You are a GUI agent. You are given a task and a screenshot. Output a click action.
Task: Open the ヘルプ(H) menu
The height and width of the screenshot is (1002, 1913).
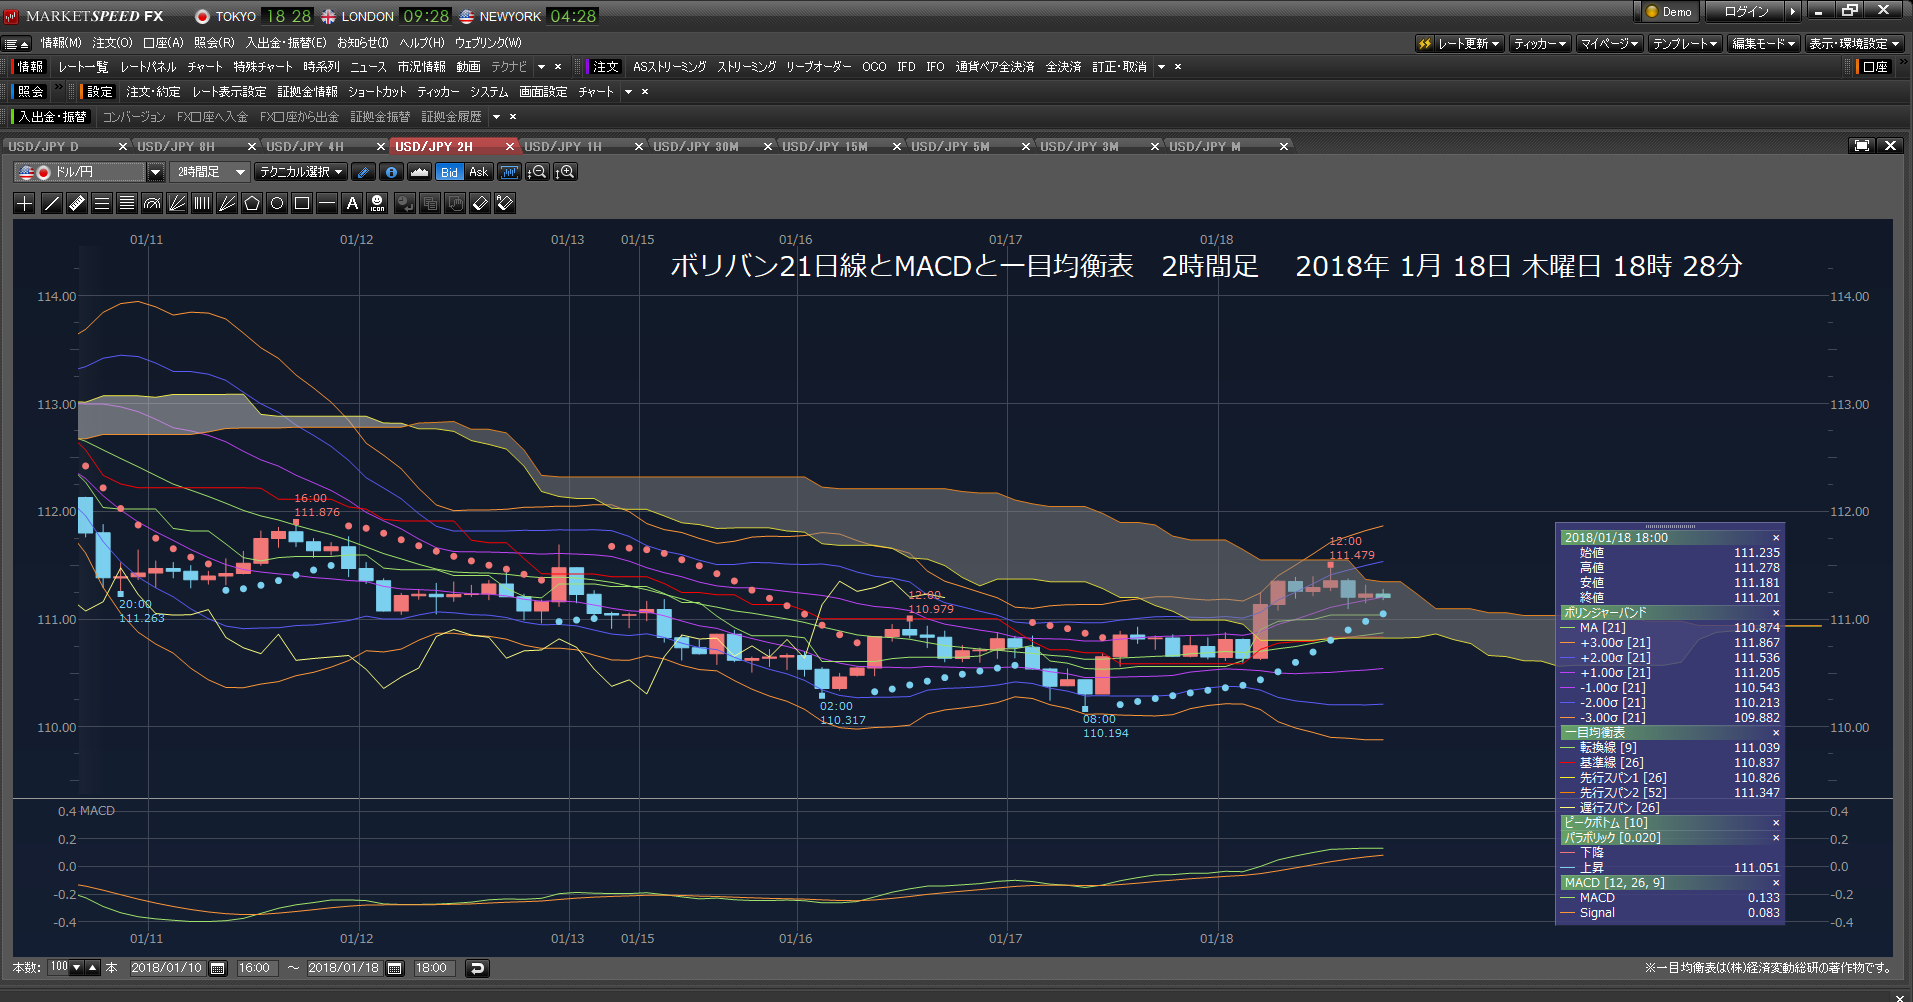click(421, 43)
